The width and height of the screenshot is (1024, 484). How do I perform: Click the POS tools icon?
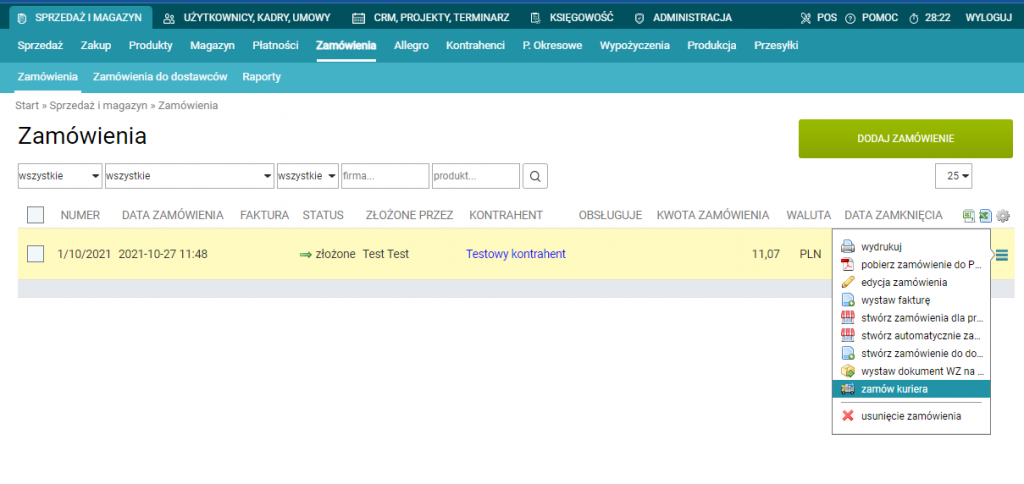(808, 18)
